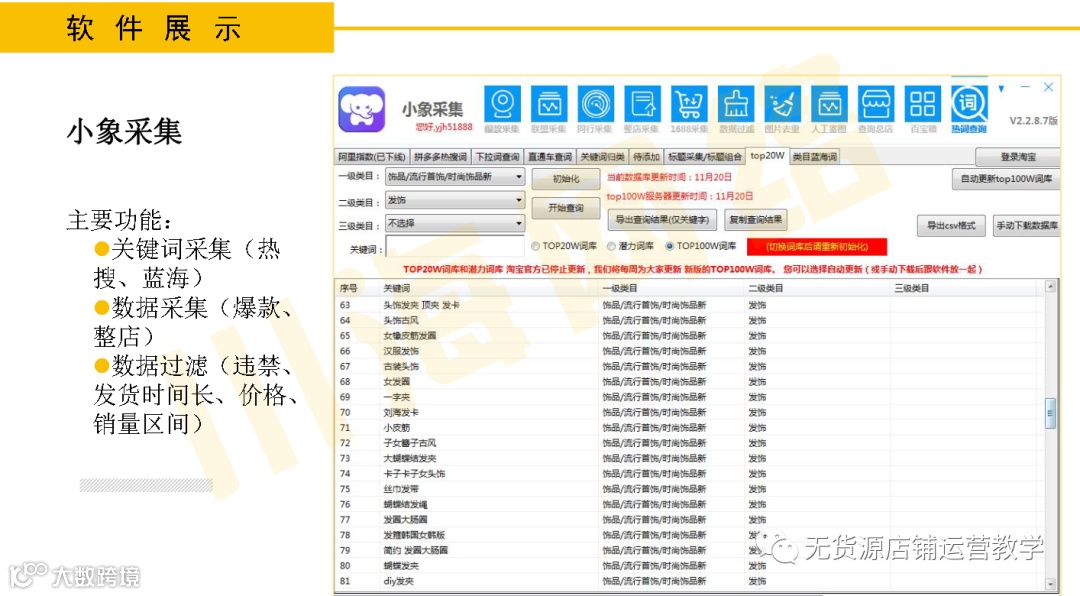Switch to the 阿里指数(已下线) tab

(371, 157)
